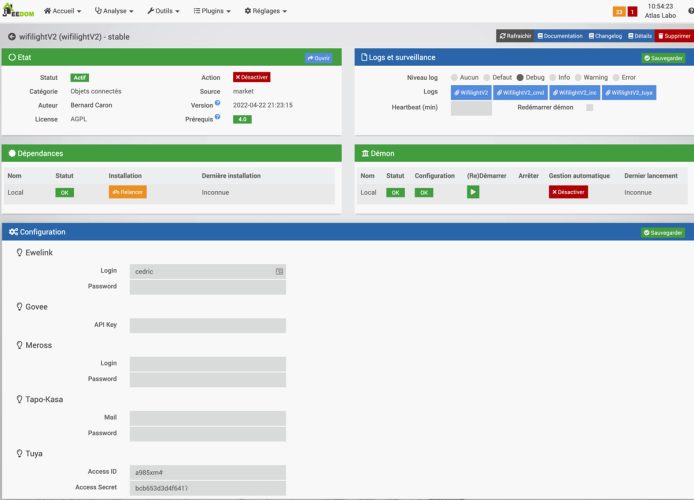Toggle the Redémarrer démon checkbox
The height and width of the screenshot is (500, 694).
tap(590, 108)
